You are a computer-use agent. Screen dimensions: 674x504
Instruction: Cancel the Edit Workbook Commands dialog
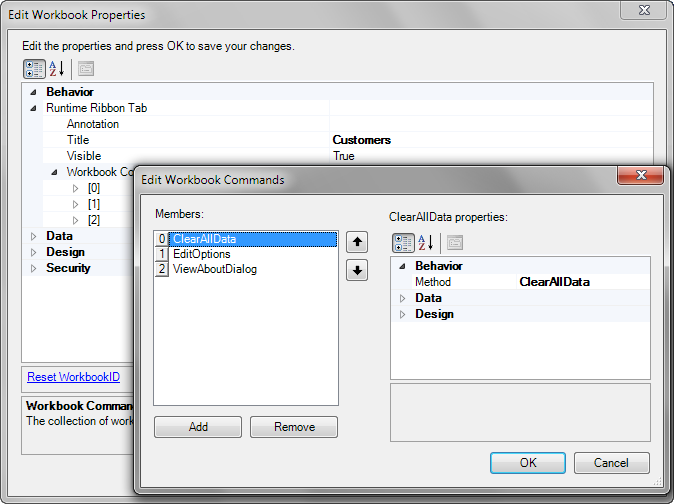pyautogui.click(x=611, y=463)
